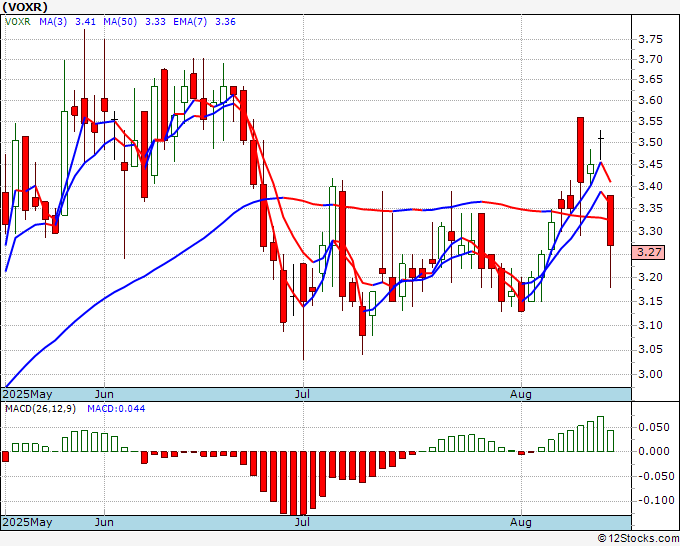Image resolution: width=680 pixels, height=546 pixels.
Task: Click the 3.15 price axis label
Action: pyautogui.click(x=651, y=301)
